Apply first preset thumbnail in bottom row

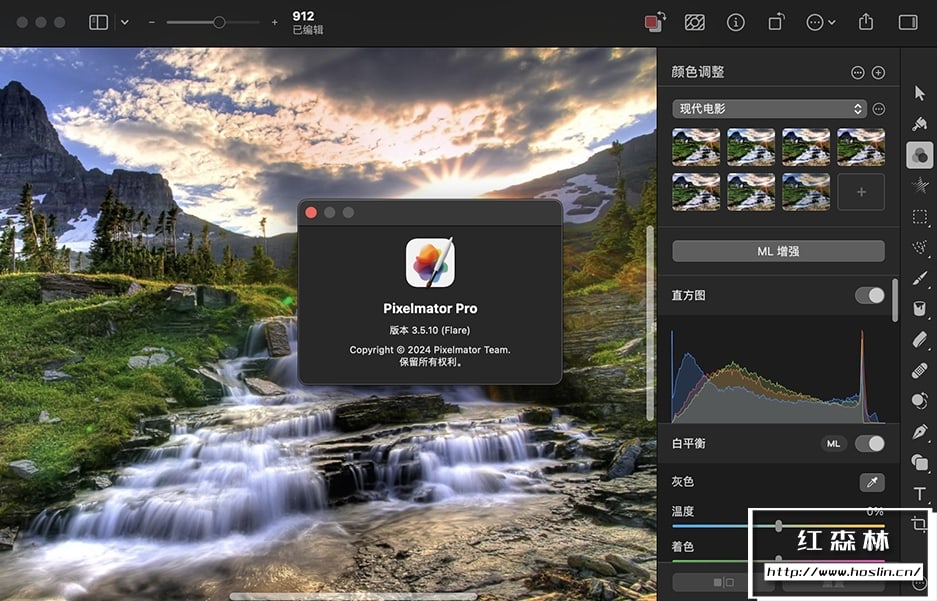(x=696, y=192)
